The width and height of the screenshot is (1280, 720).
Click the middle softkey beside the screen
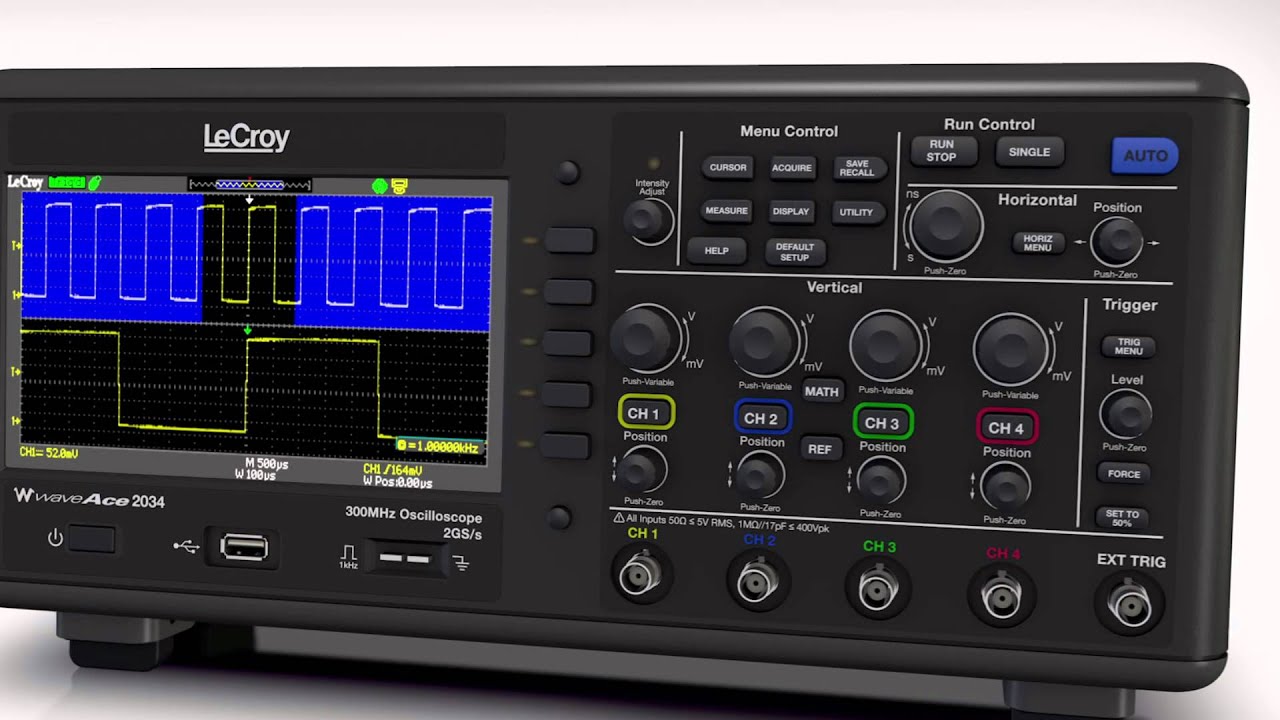(x=569, y=343)
